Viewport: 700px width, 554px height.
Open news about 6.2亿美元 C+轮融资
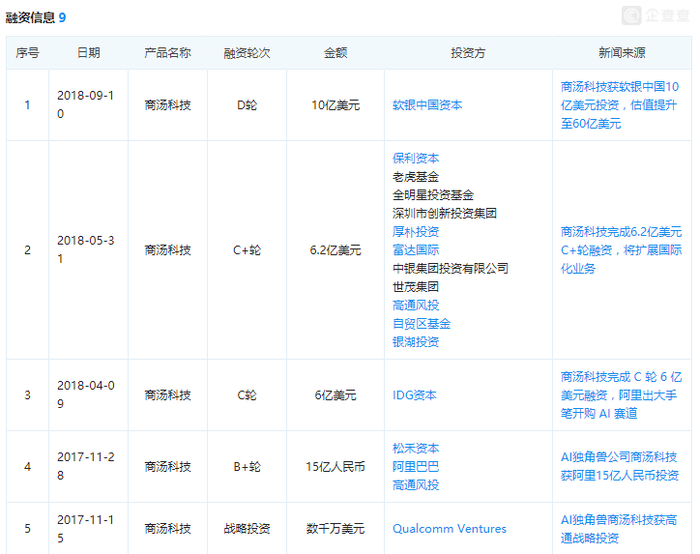[621, 250]
